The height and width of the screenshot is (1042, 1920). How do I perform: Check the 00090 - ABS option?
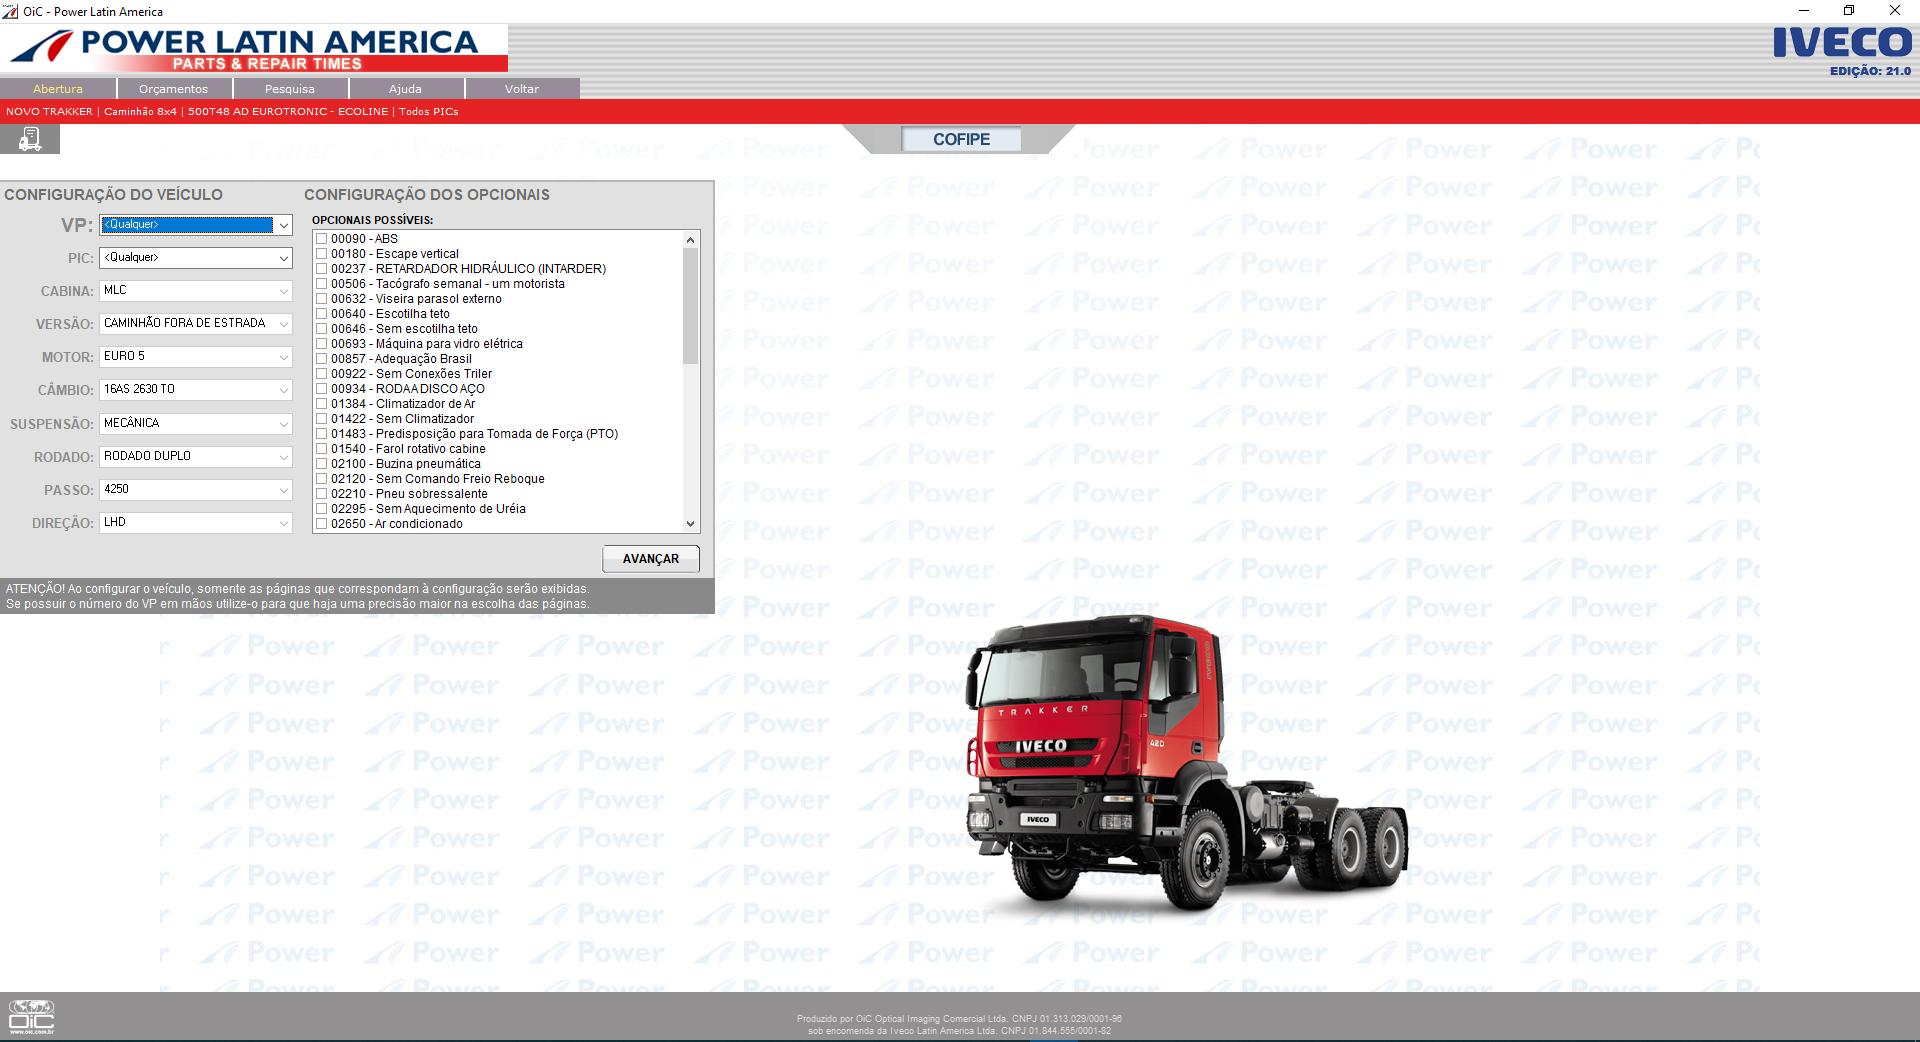pos(322,239)
